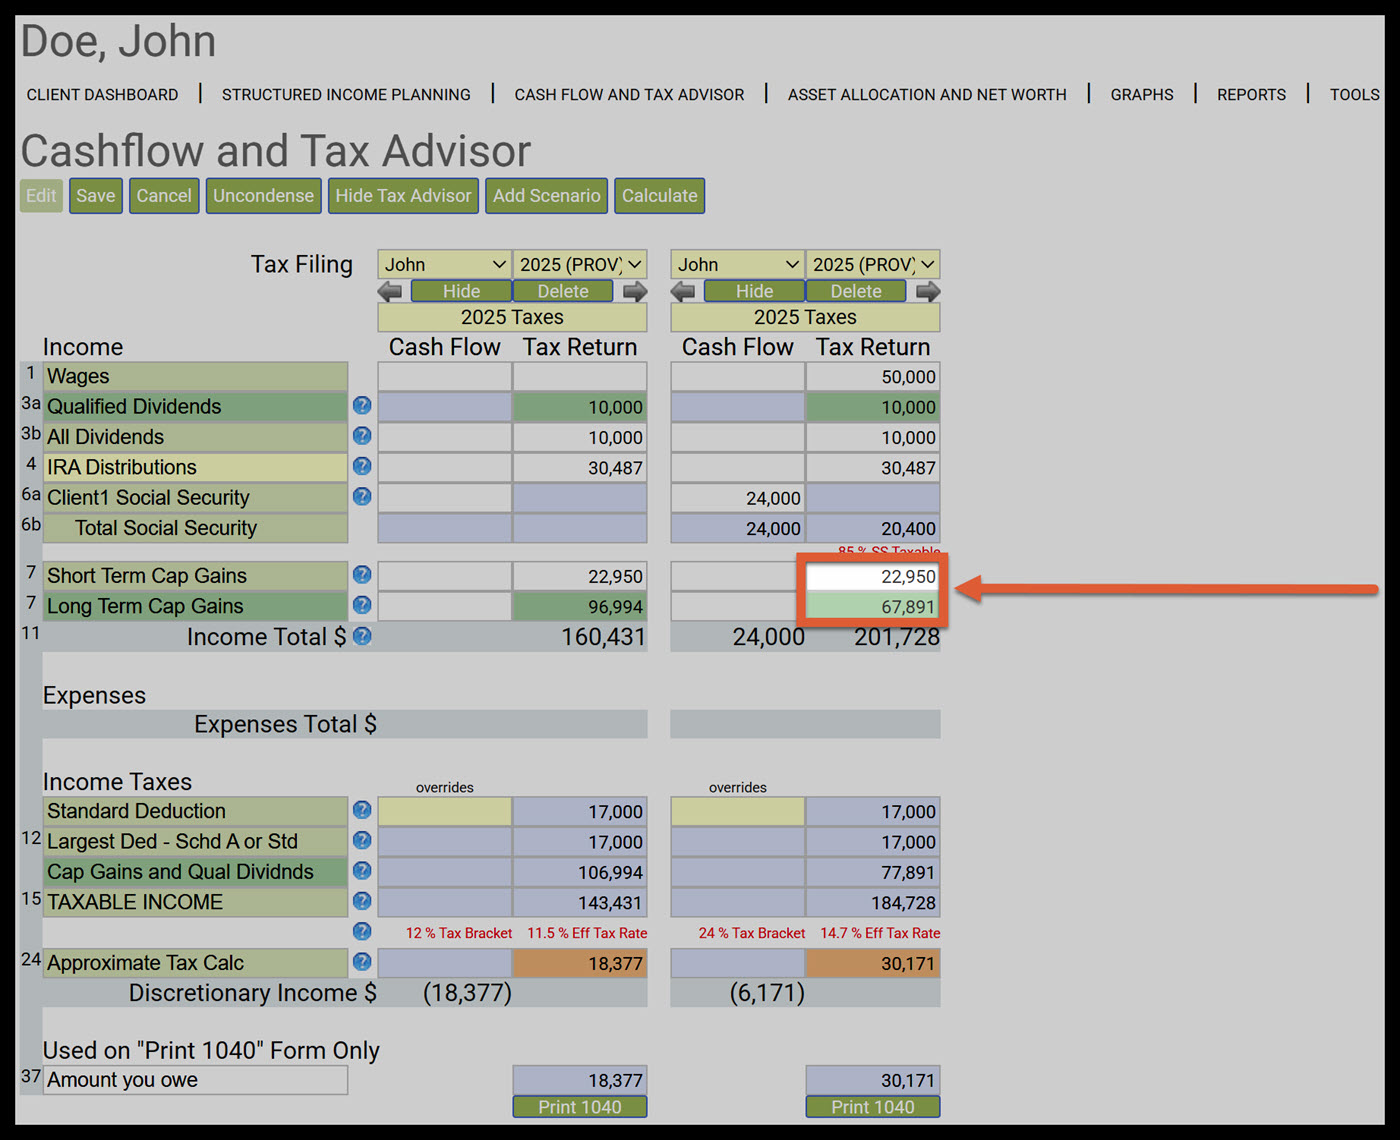Click the TAXABLE INCOME help icon
Image resolution: width=1400 pixels, height=1140 pixels.
[362, 901]
